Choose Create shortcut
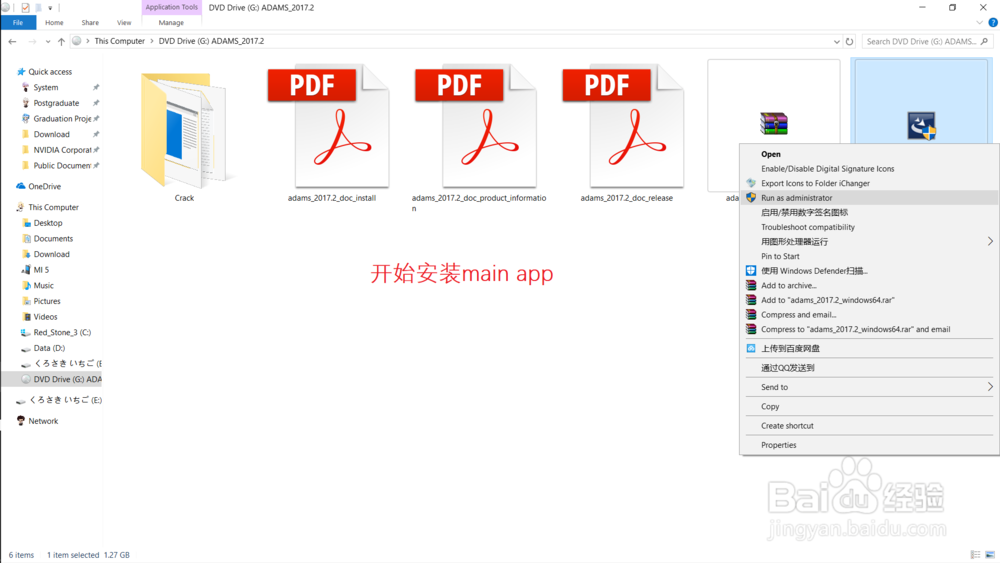Screen dimensions: 1000x563 [869, 426]
